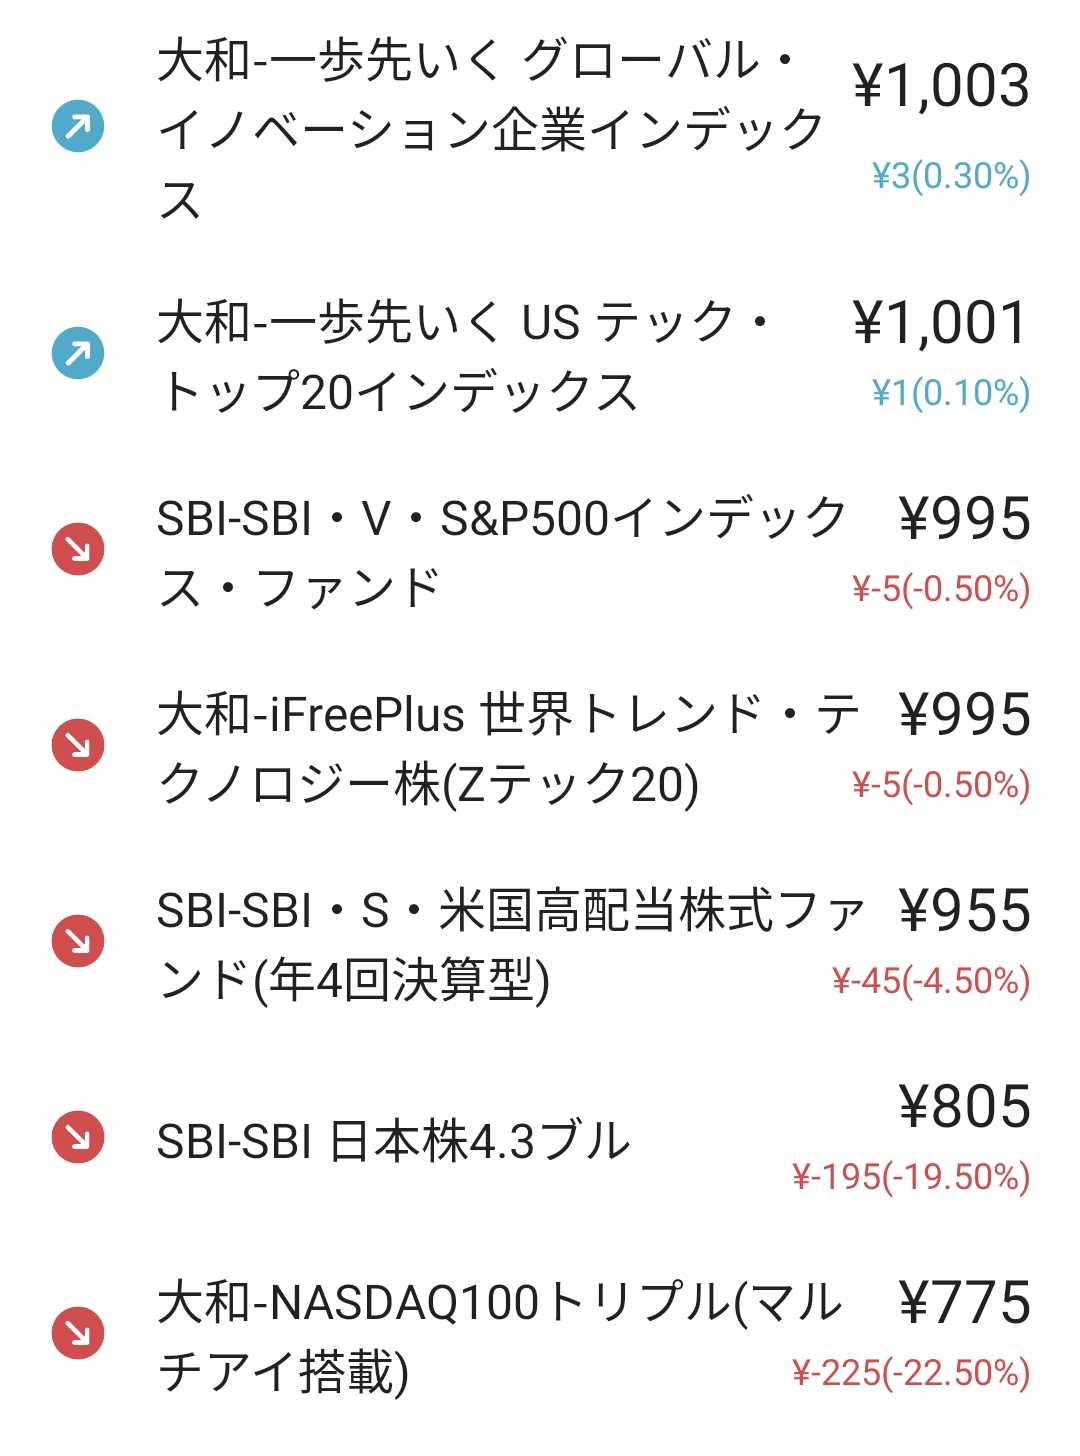This screenshot has width=1080, height=1456.
Task: Click the ¥955 valuation amount
Action: (964, 911)
